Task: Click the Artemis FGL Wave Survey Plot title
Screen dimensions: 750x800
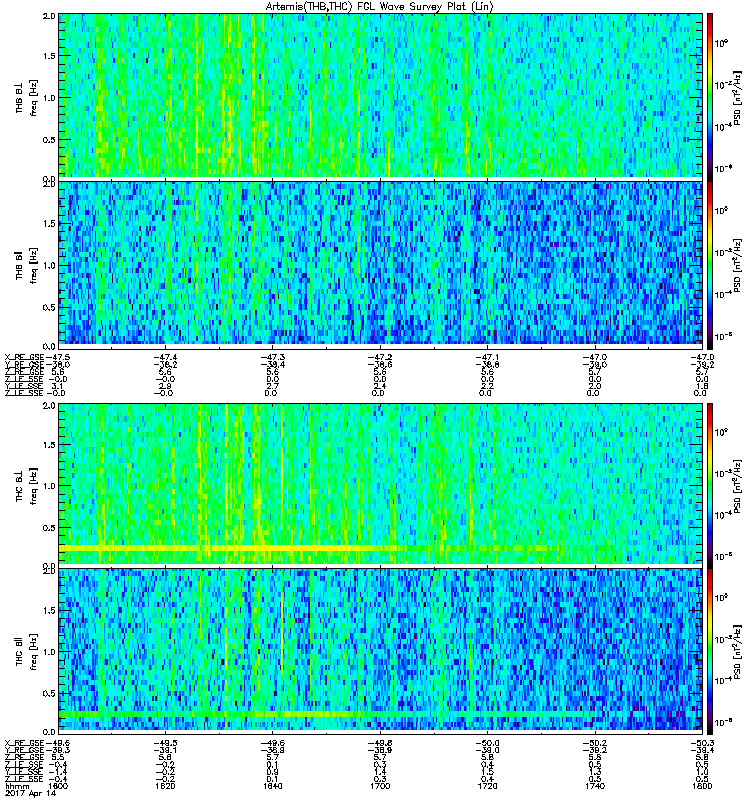Action: tap(380, 7)
